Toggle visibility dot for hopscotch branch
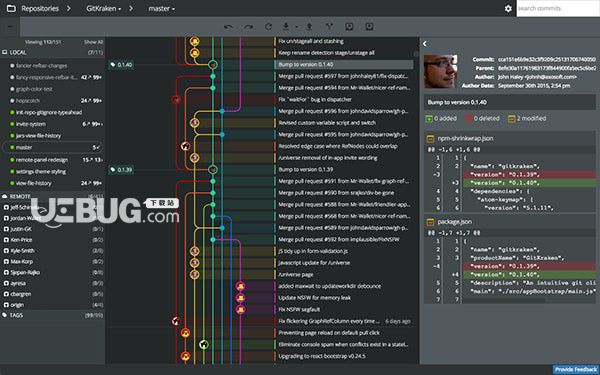The width and height of the screenshot is (600, 375). click(12, 101)
